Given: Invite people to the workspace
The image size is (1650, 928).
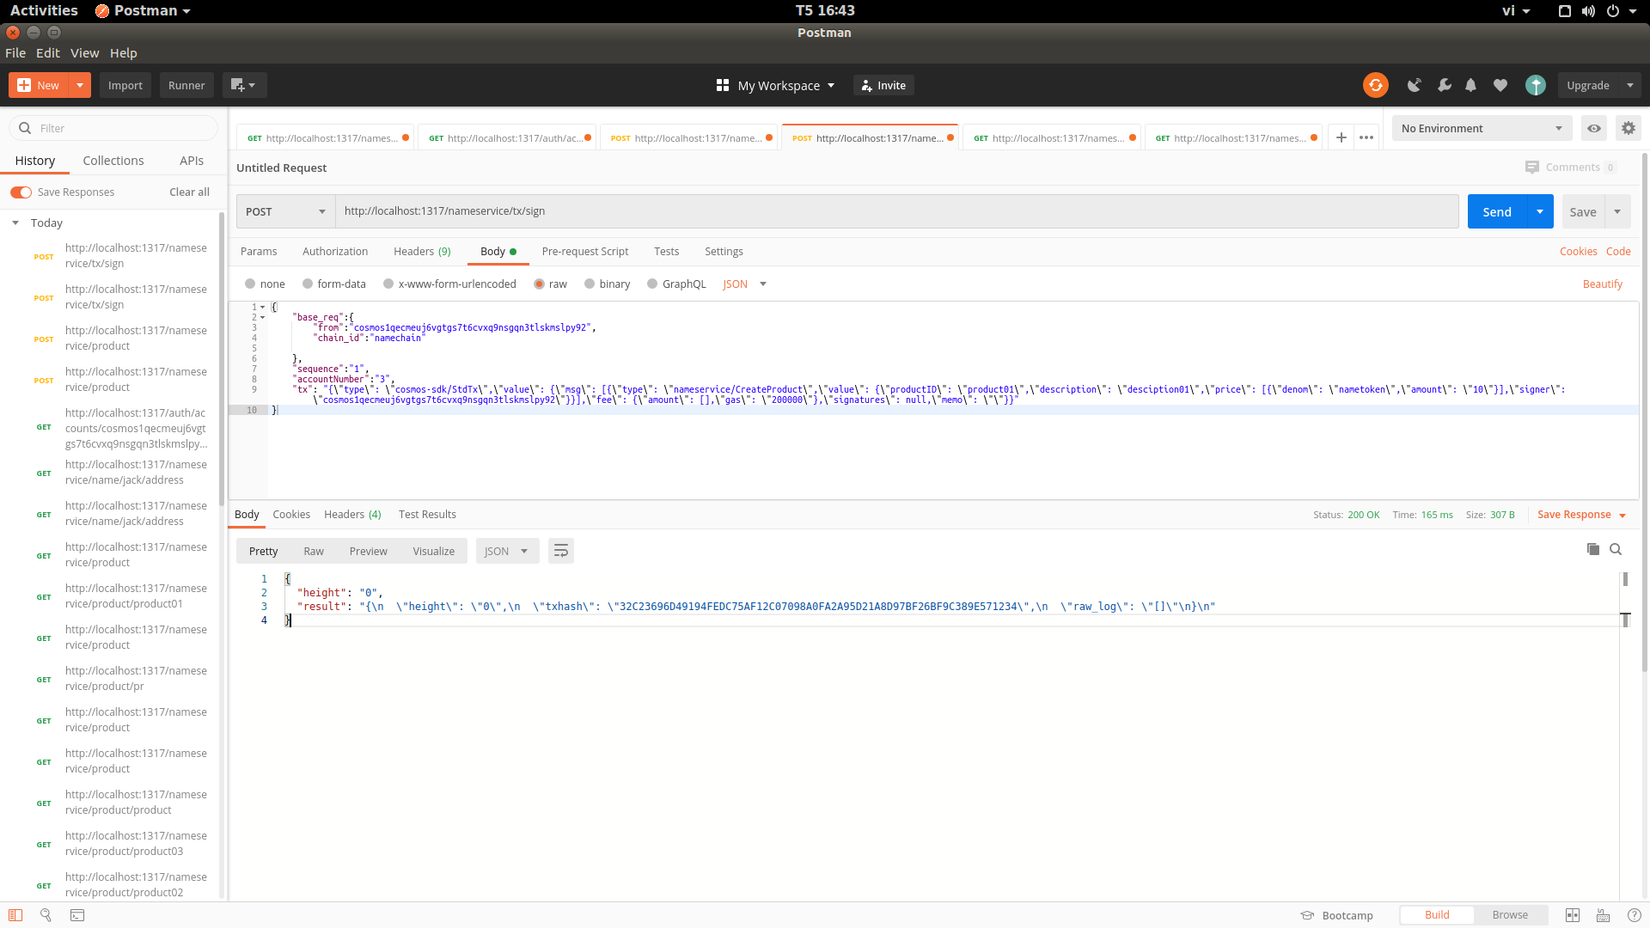Looking at the screenshot, I should 884,85.
